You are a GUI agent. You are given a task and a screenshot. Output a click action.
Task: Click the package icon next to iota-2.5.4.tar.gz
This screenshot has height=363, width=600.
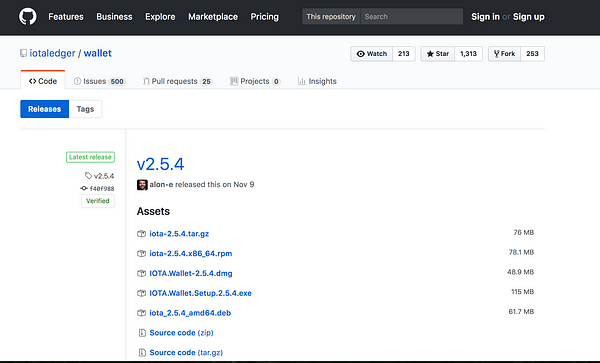click(x=142, y=234)
